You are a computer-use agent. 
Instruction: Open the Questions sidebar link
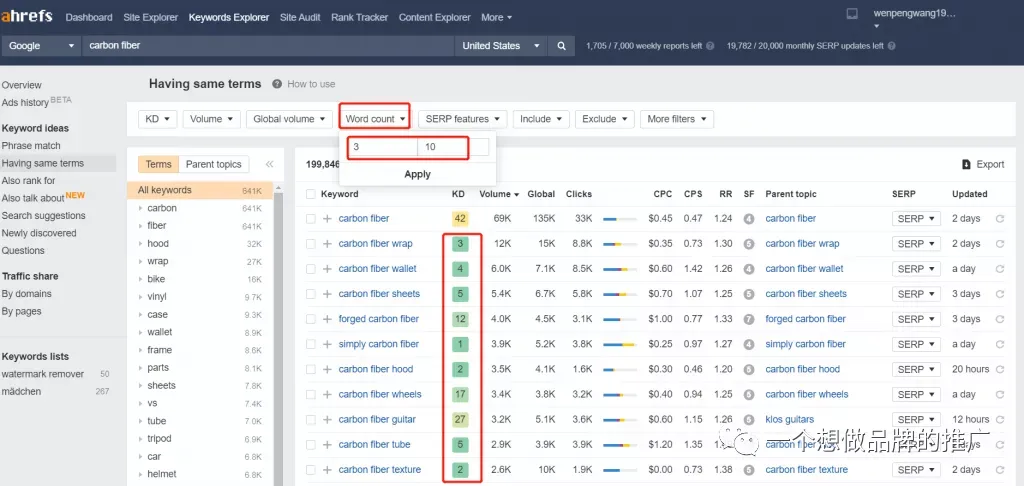(23, 251)
